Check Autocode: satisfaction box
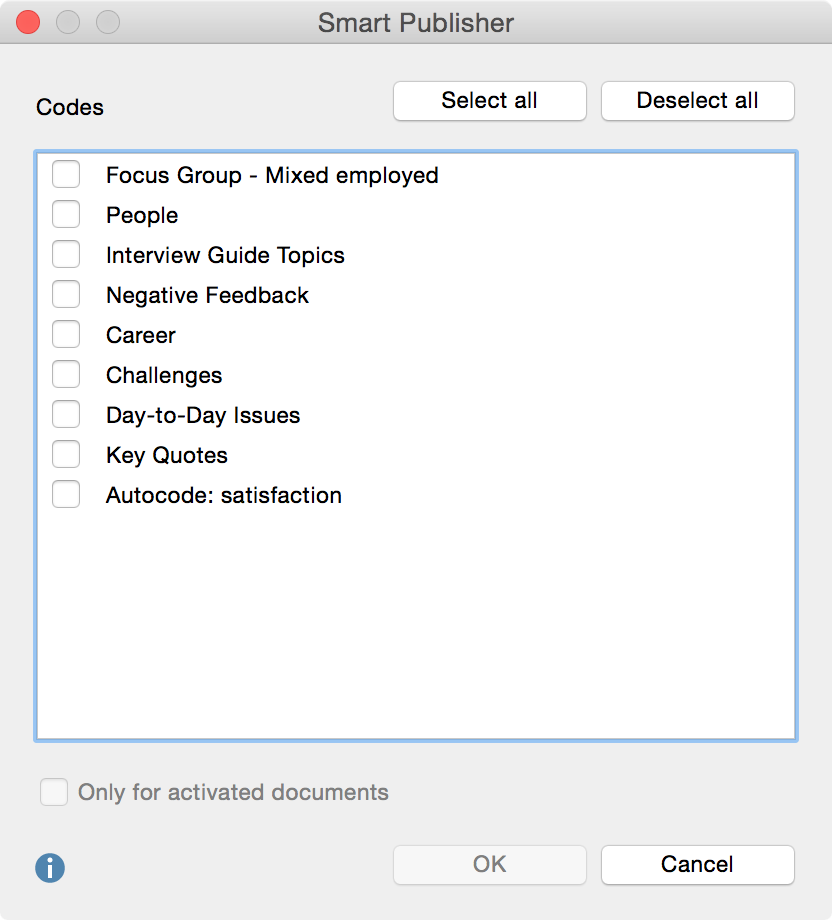 click(66, 495)
